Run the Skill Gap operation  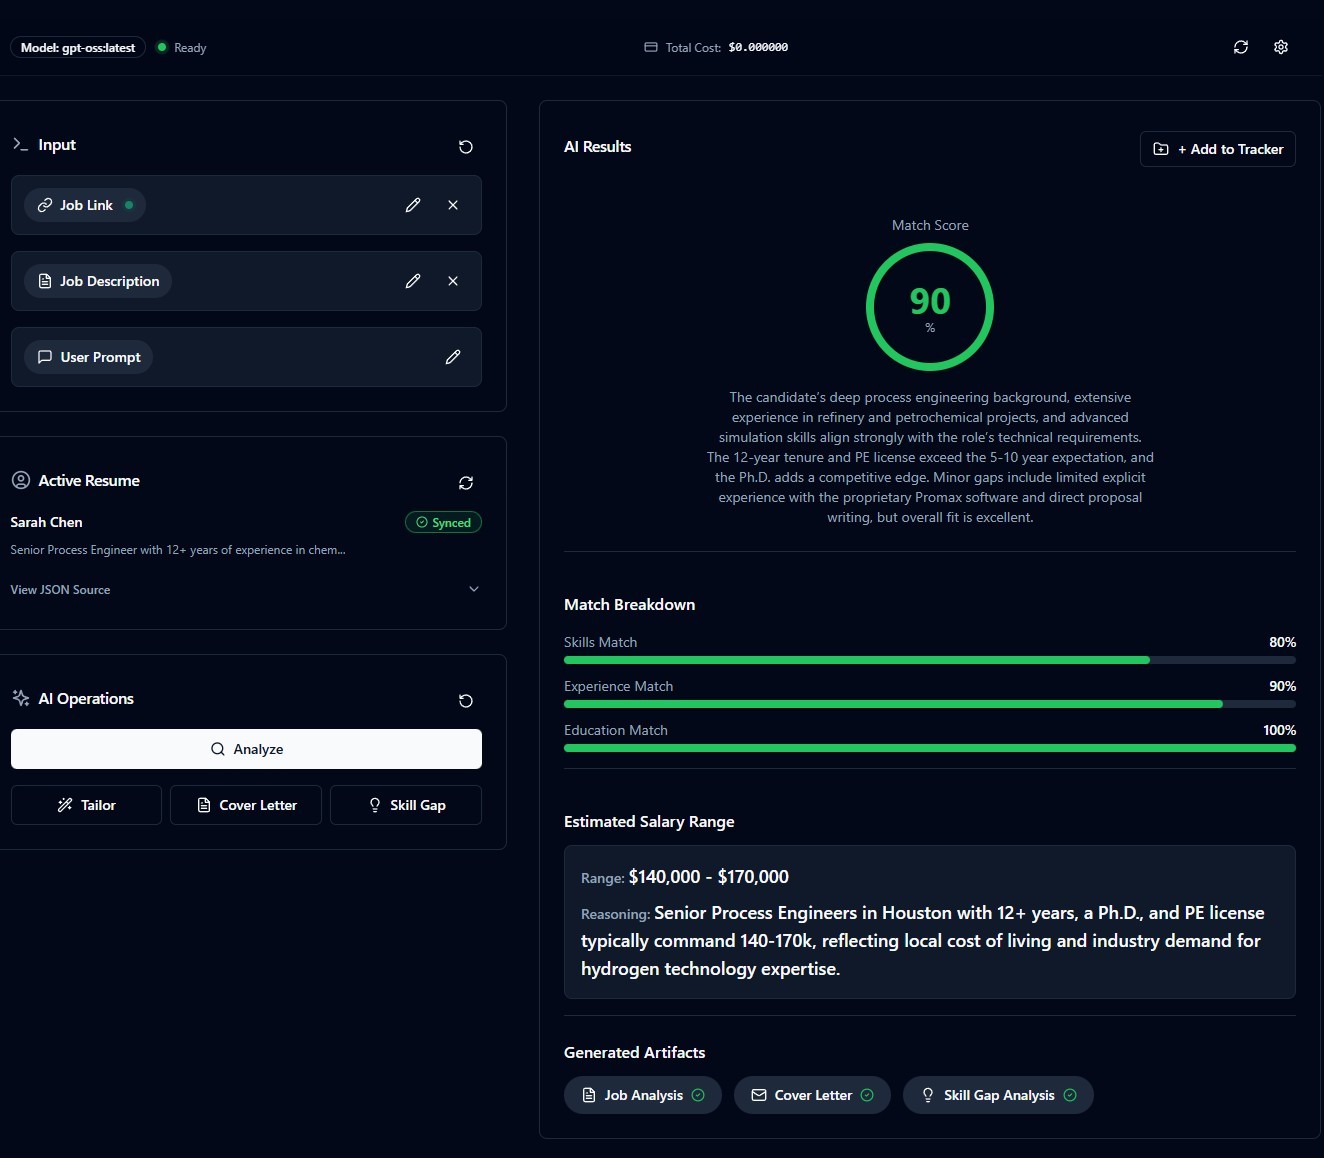406,805
